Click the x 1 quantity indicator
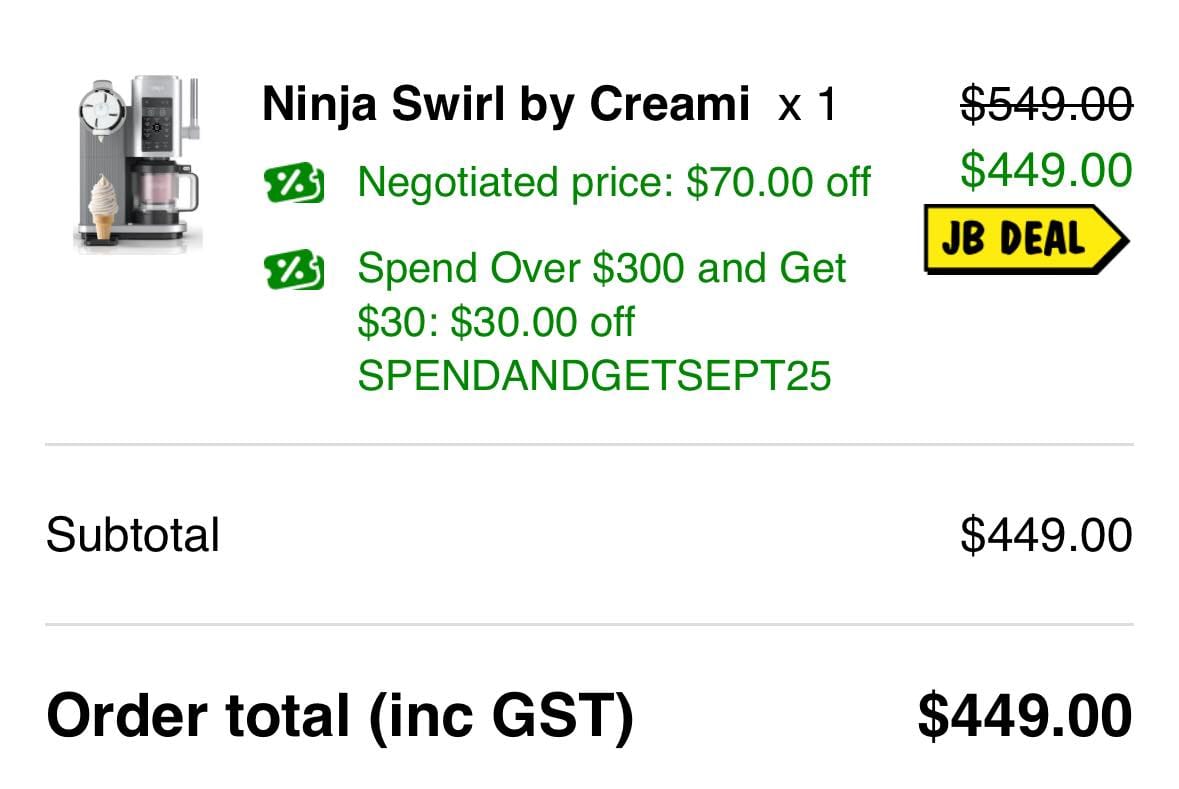Image resolution: width=1179 pixels, height=789 pixels. (806, 104)
